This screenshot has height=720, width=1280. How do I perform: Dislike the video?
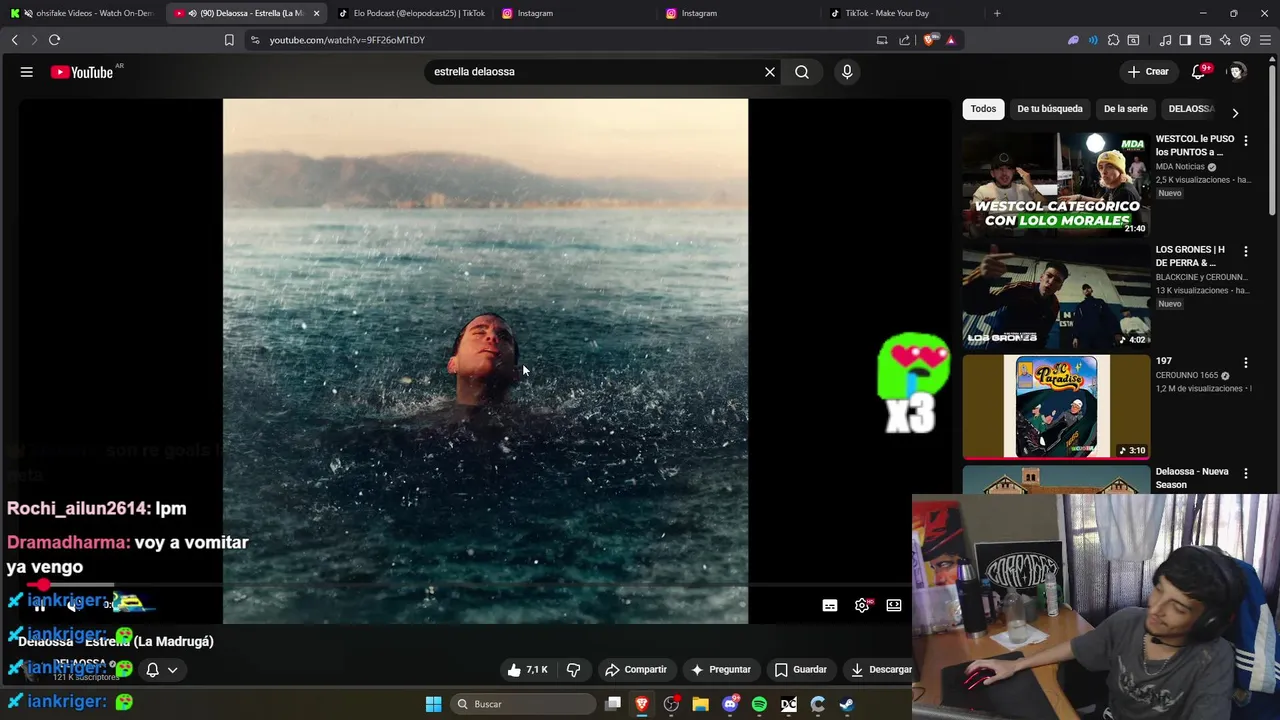574,670
